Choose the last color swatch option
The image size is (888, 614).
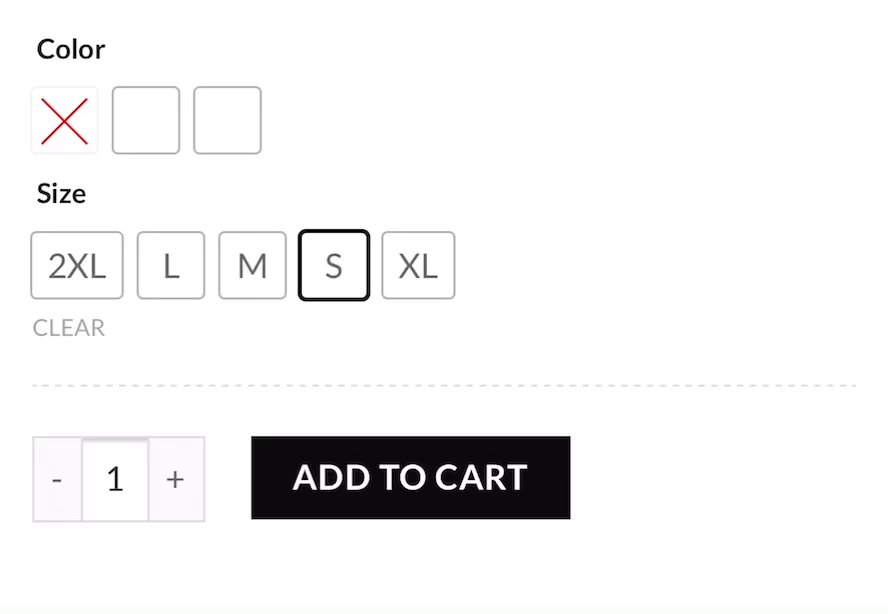tap(227, 121)
